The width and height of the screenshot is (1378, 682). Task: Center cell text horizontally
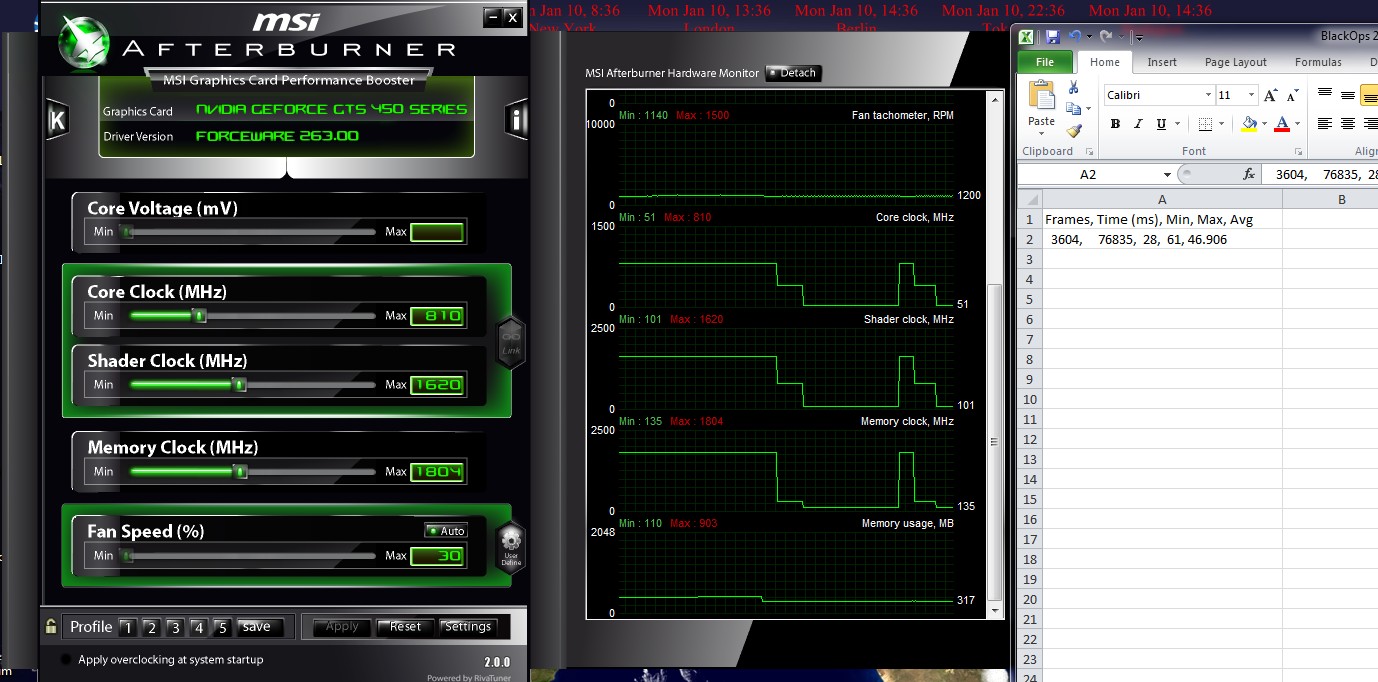click(1348, 124)
